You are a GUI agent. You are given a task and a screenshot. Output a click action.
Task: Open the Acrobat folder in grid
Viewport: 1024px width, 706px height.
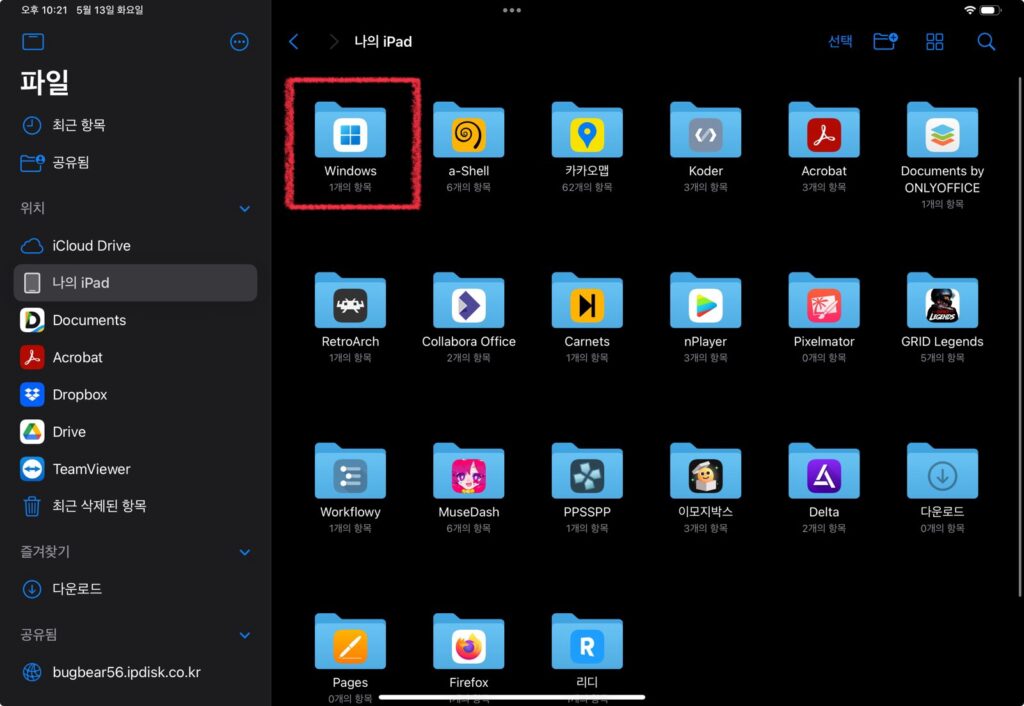coord(824,130)
